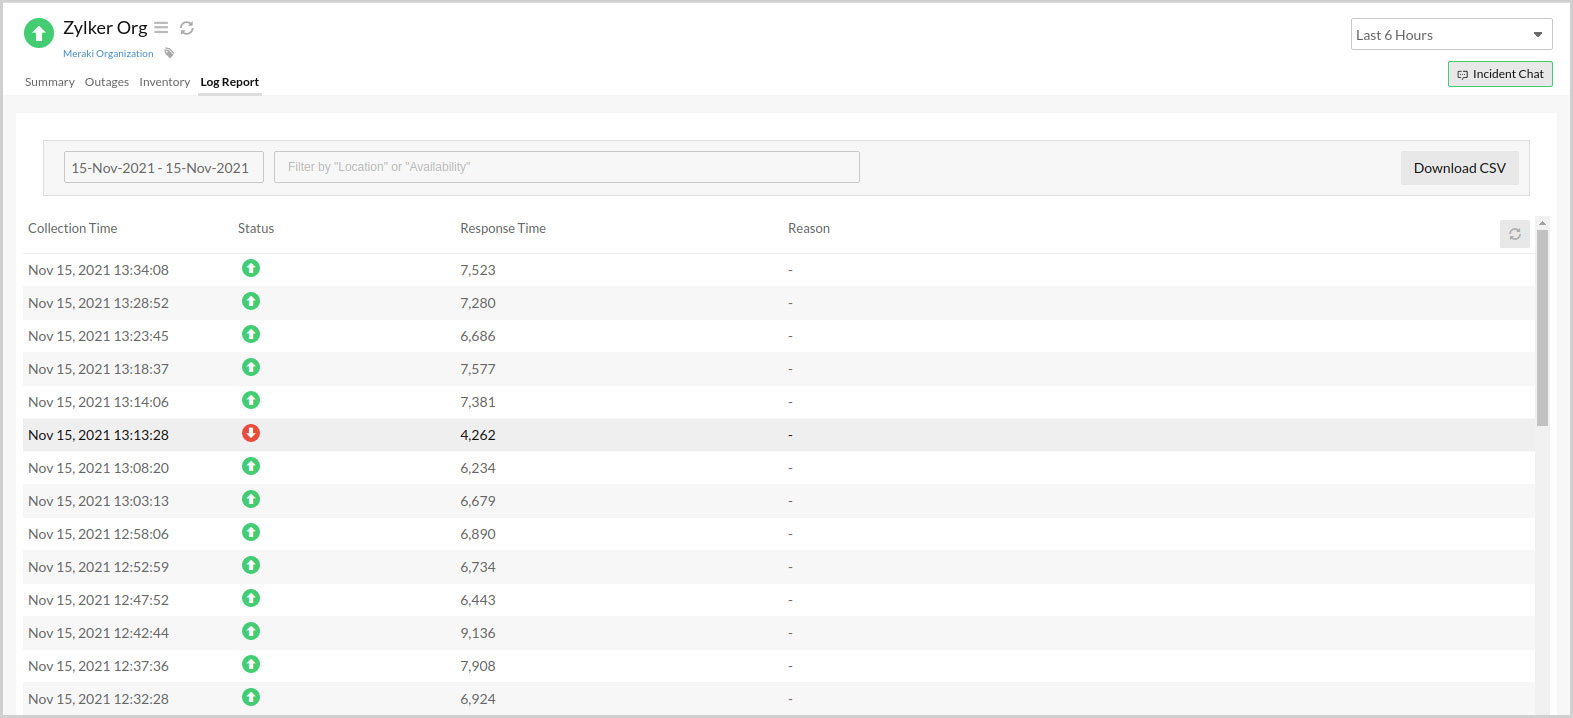1573x718 pixels.
Task: Click the response time value 7,523
Action: click(x=478, y=270)
